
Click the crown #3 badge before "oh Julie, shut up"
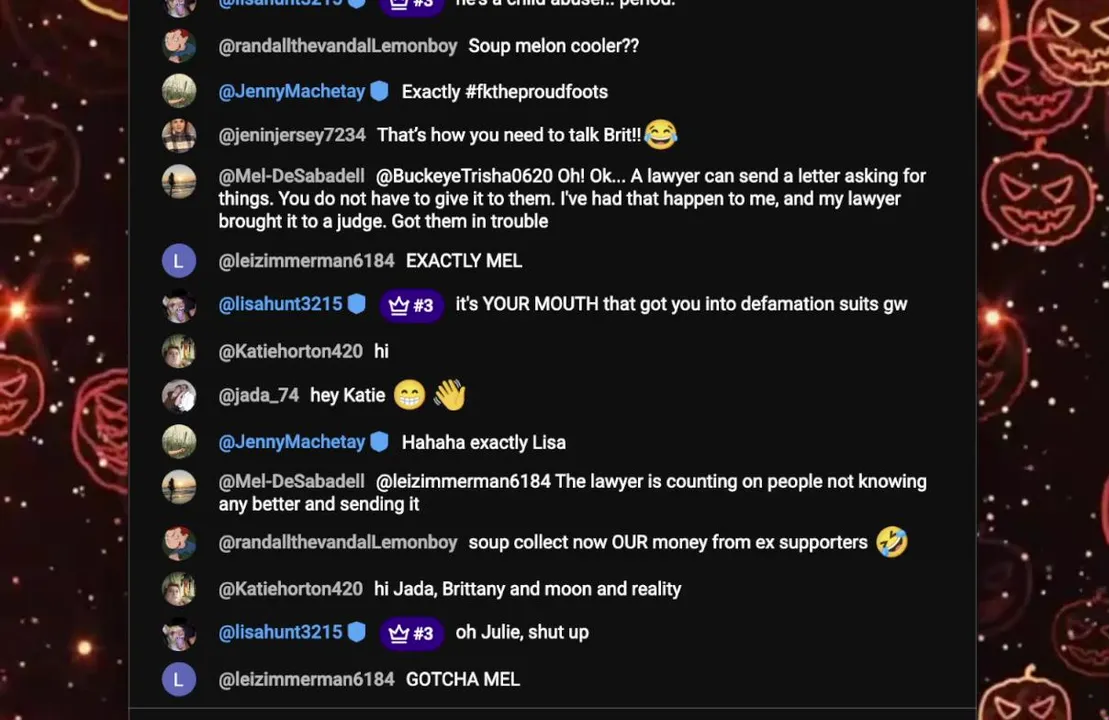pyautogui.click(x=411, y=633)
